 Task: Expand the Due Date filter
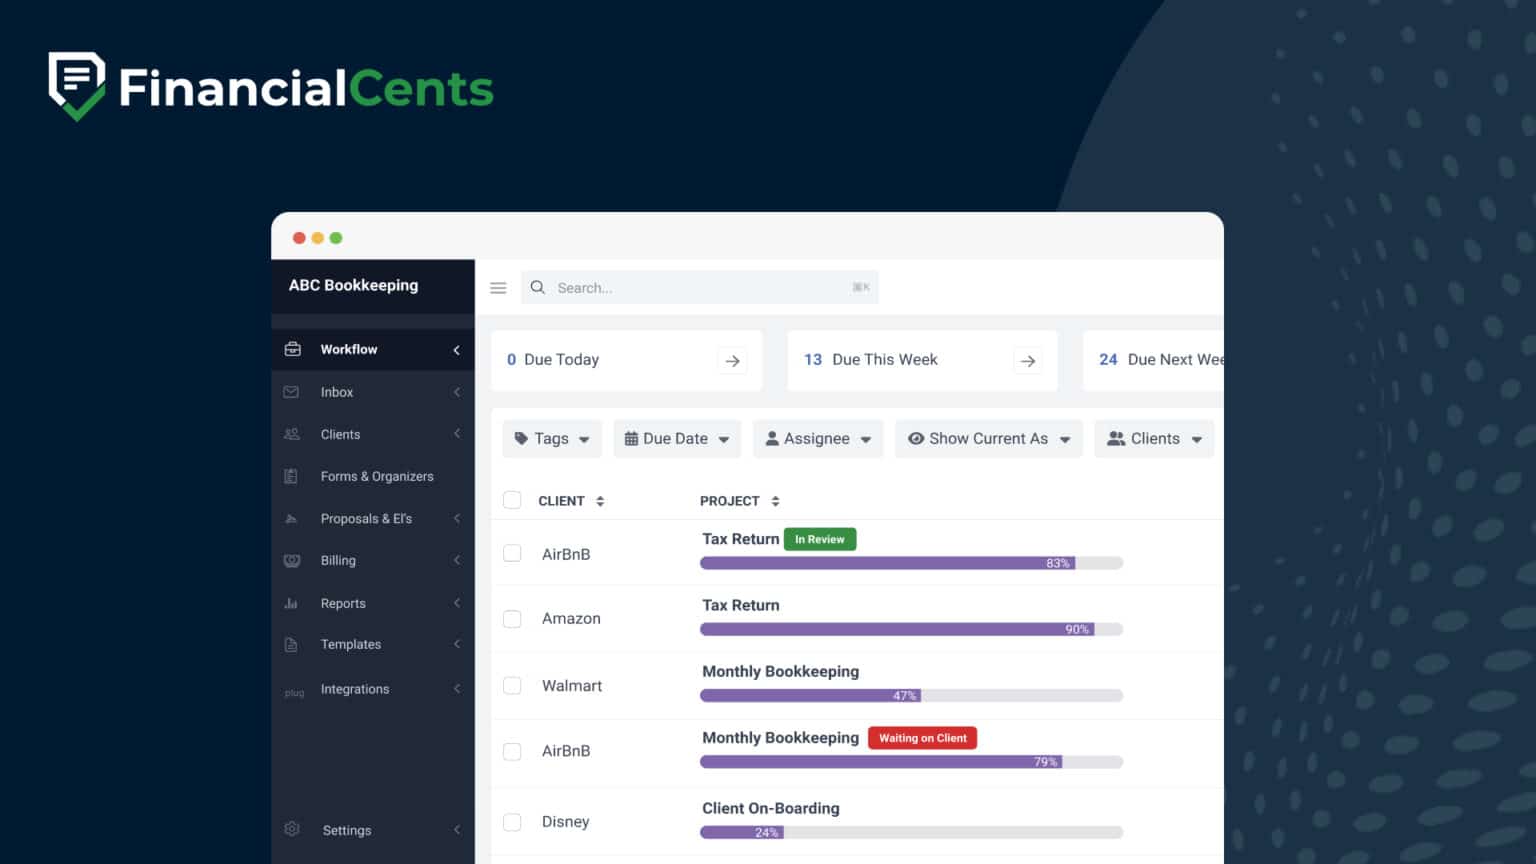click(x=677, y=438)
